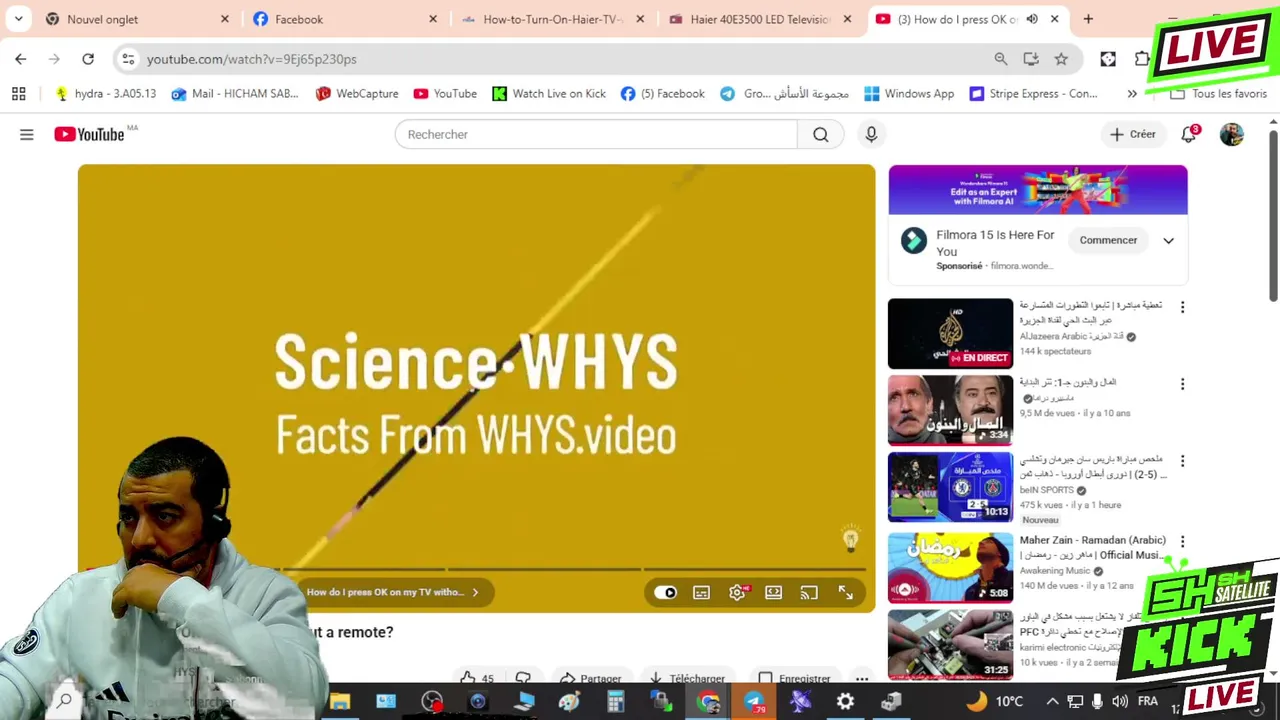Switch to the Facebook tab
Screen dimensions: 1280x720
pyautogui.click(x=344, y=19)
